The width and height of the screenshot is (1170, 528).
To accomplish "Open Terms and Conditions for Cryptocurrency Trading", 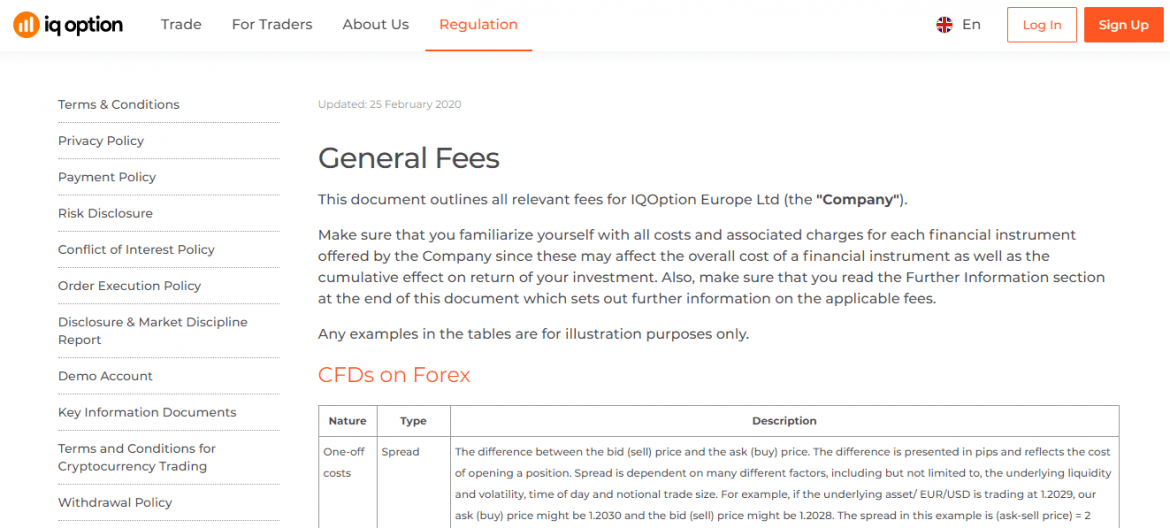I will (x=136, y=457).
